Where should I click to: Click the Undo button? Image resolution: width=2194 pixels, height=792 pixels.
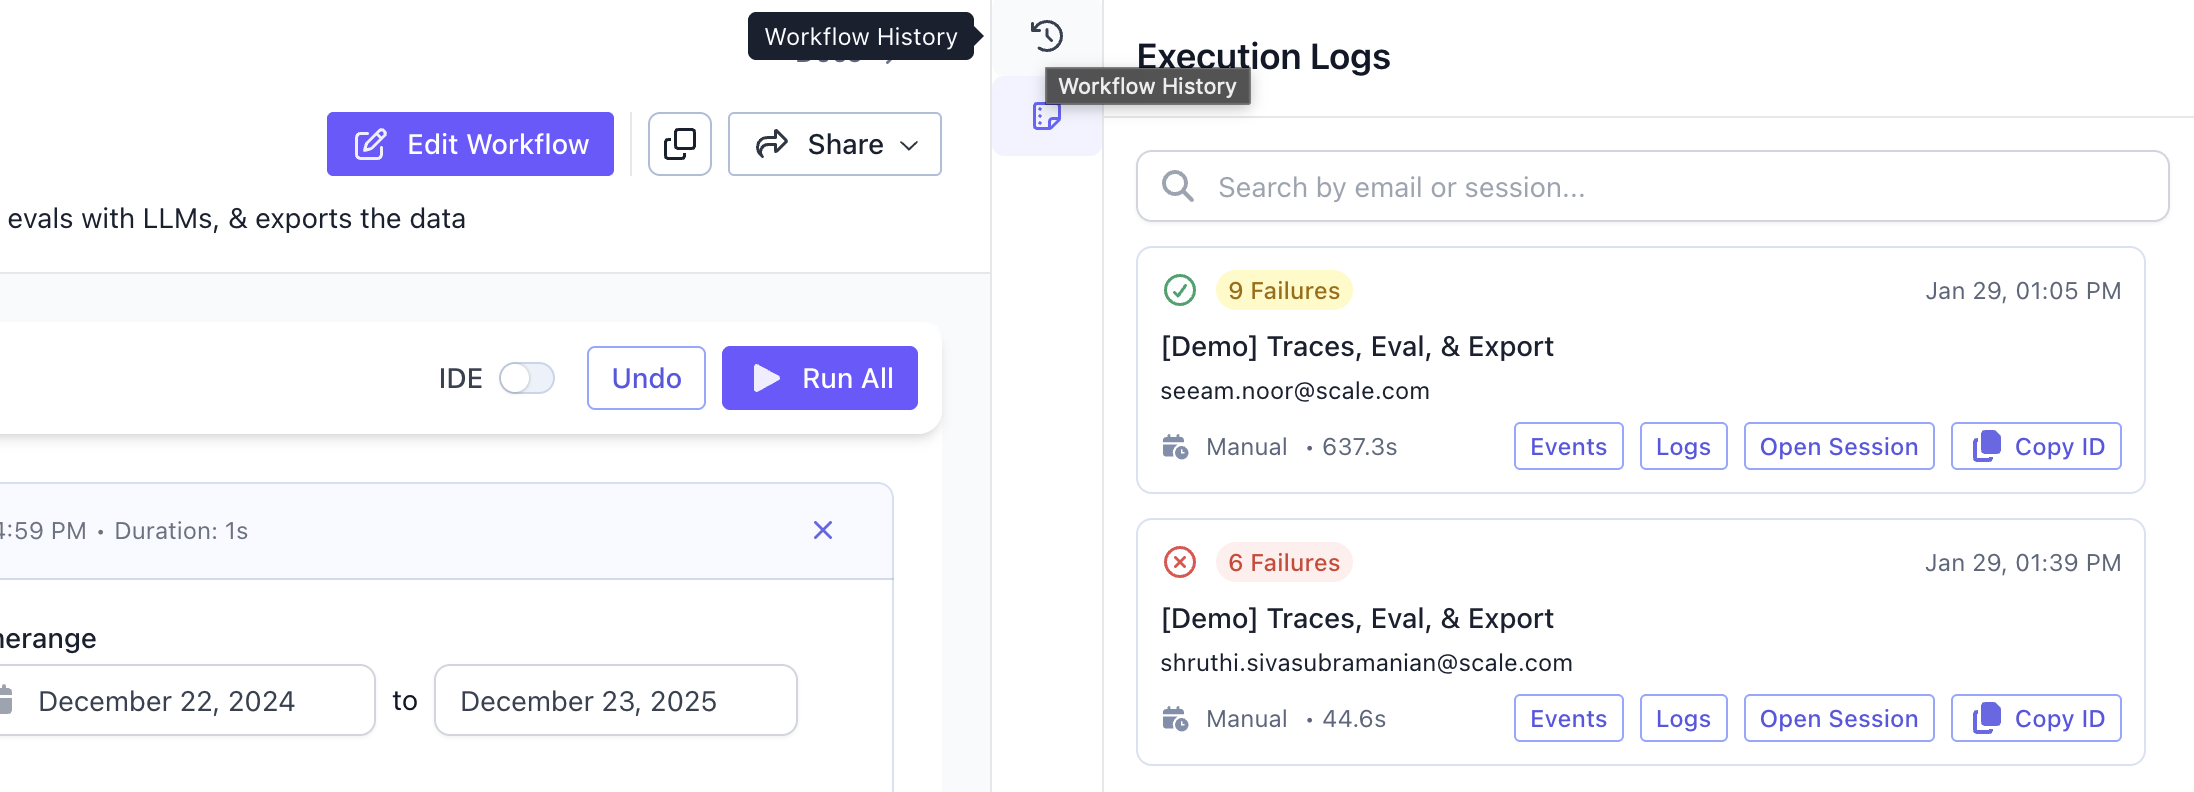(646, 378)
